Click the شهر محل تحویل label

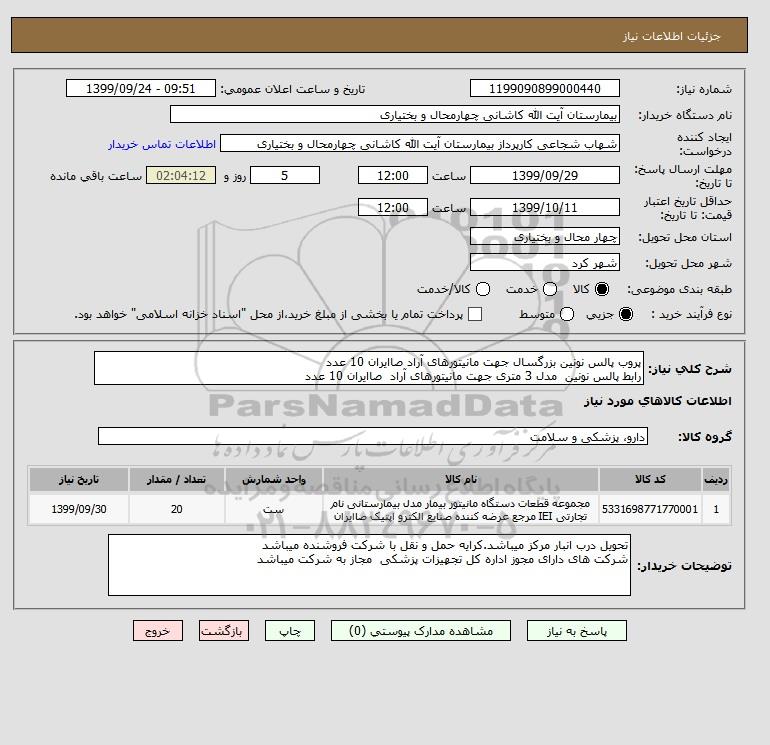pos(688,263)
